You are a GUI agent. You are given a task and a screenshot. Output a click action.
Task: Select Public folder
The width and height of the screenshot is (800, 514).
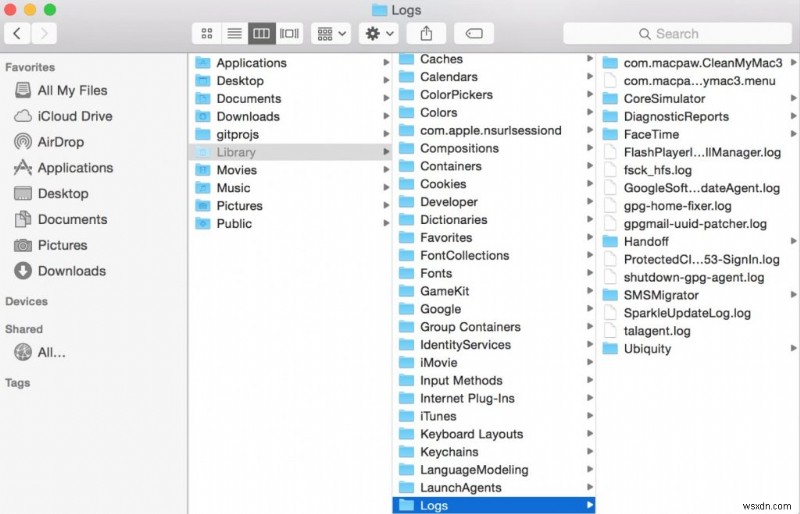pos(291,224)
